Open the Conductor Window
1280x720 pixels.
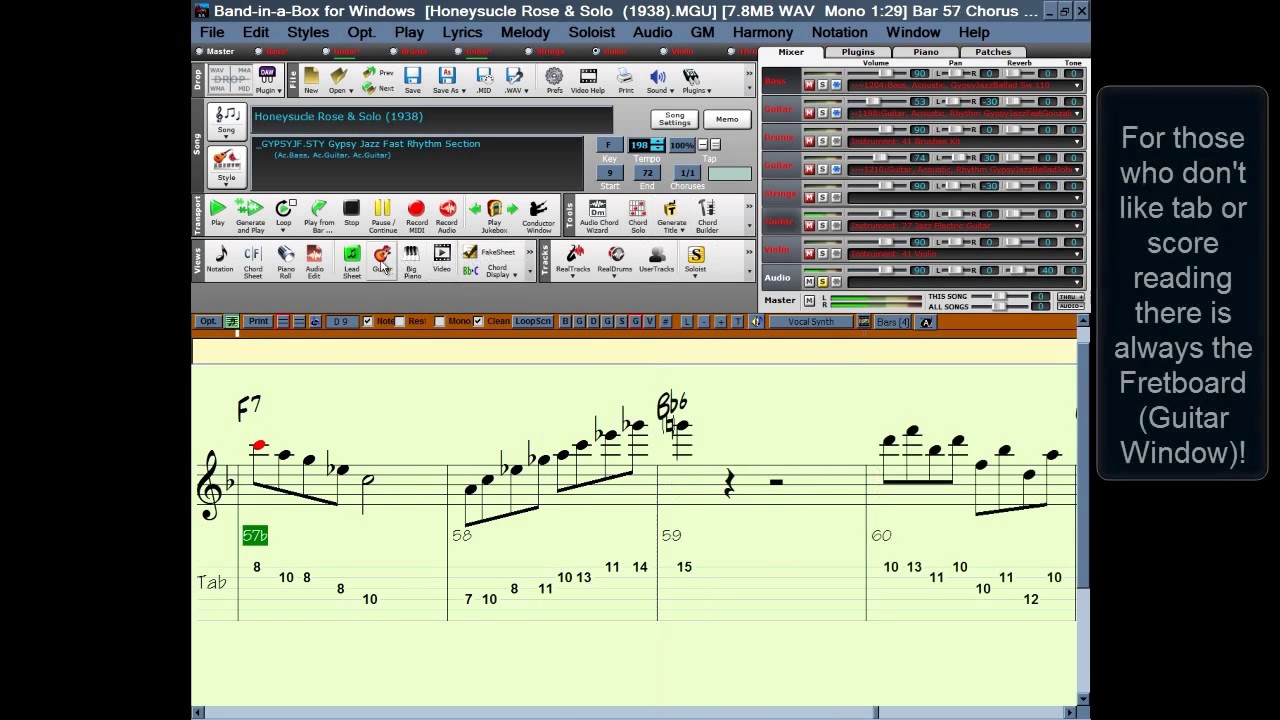click(x=538, y=215)
